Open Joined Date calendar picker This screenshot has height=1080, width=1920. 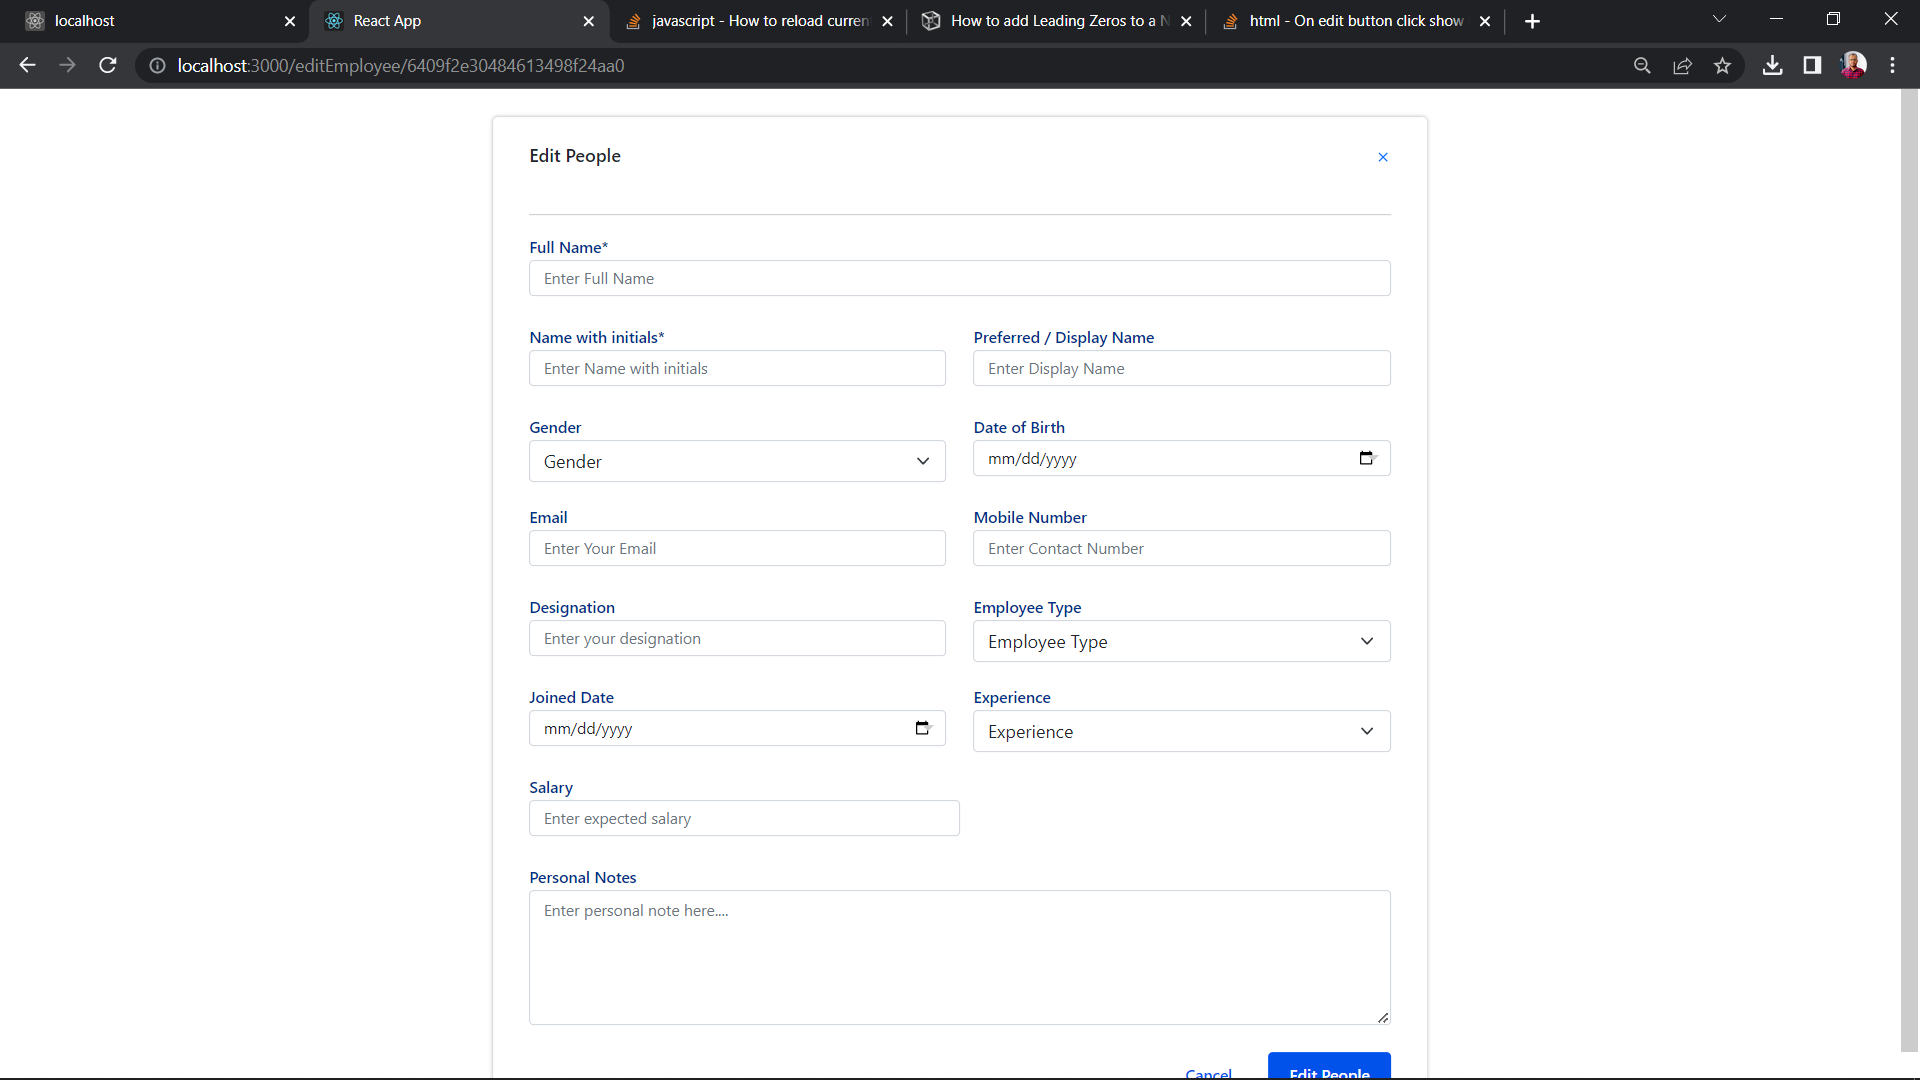pyautogui.click(x=922, y=728)
